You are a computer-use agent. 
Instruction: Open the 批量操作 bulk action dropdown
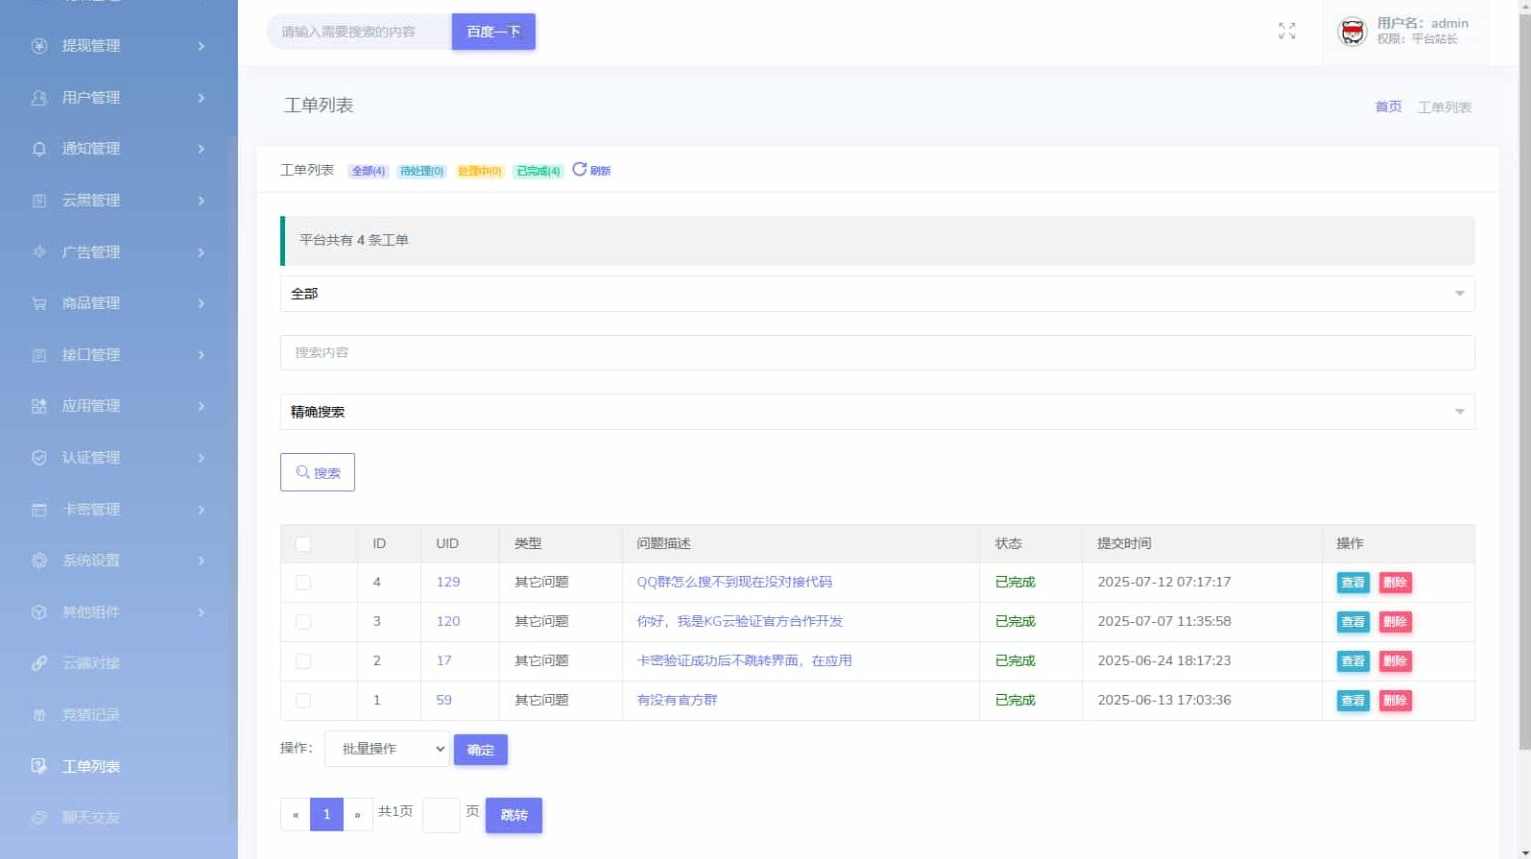(387, 749)
